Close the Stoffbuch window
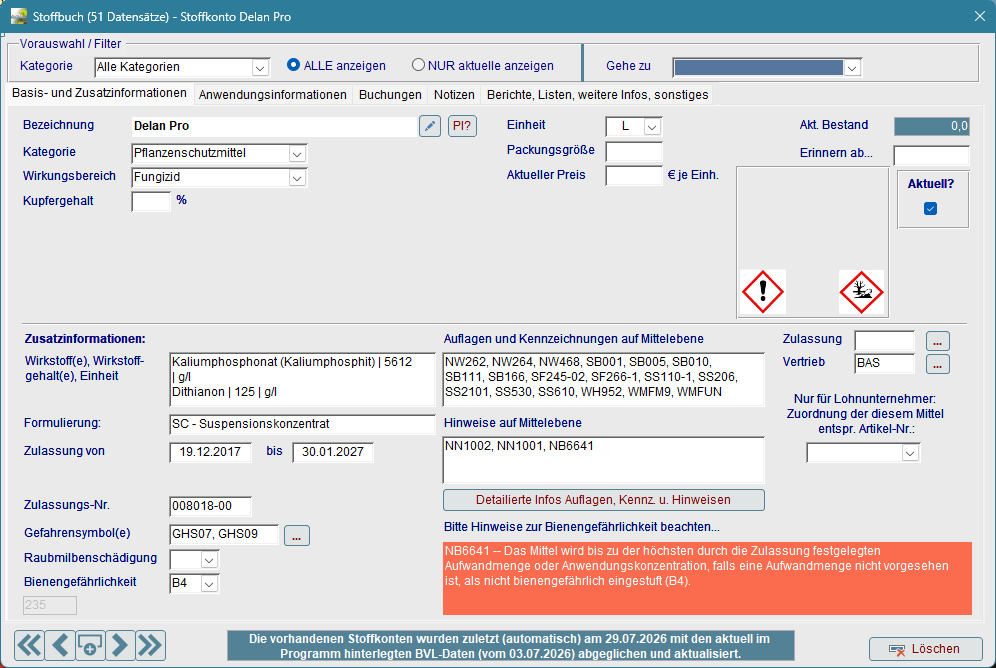Screen dimensions: 996x668 [979, 17]
